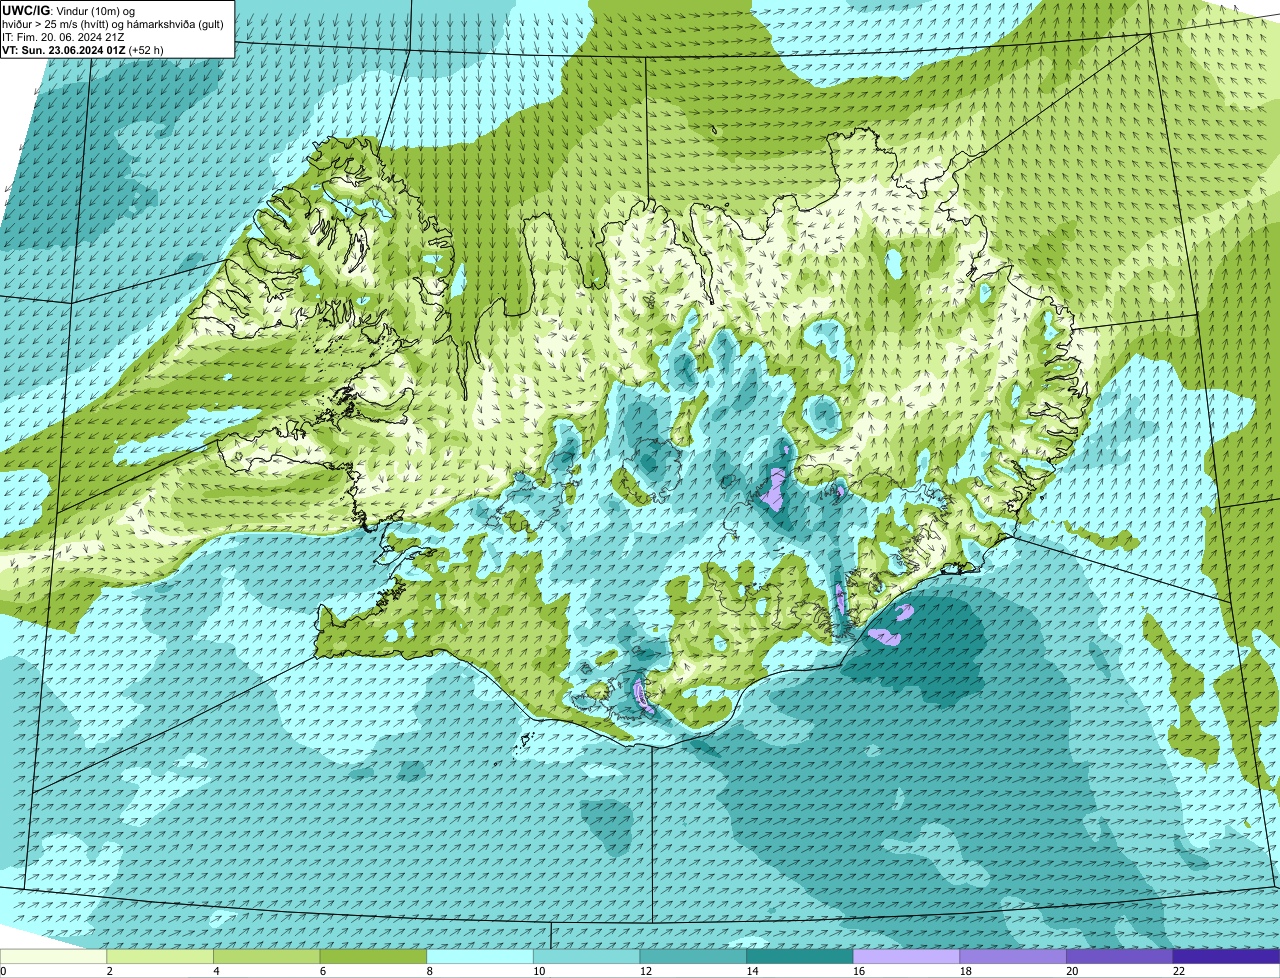Click the 10–12 m/s legend color swatch
1280x978 pixels.
pyautogui.click(x=587, y=956)
